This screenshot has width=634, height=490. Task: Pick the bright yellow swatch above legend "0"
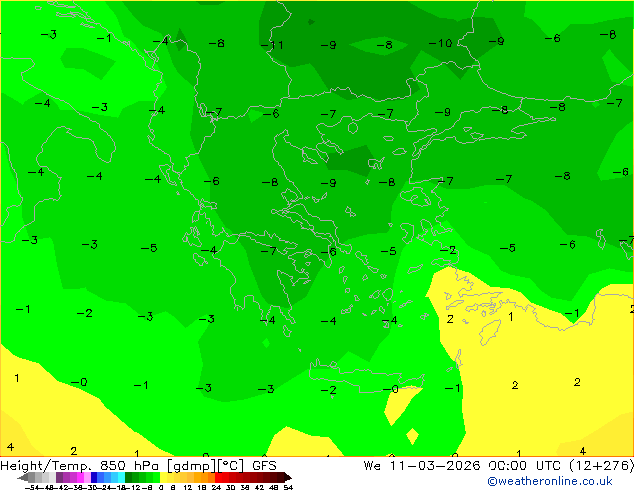163,477
